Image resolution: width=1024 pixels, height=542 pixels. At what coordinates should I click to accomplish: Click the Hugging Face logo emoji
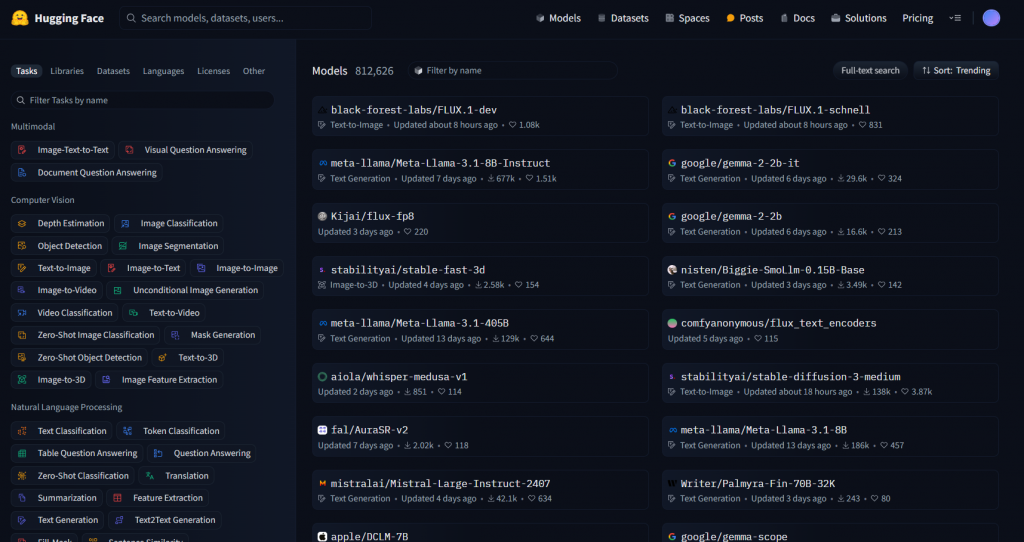tap(20, 18)
